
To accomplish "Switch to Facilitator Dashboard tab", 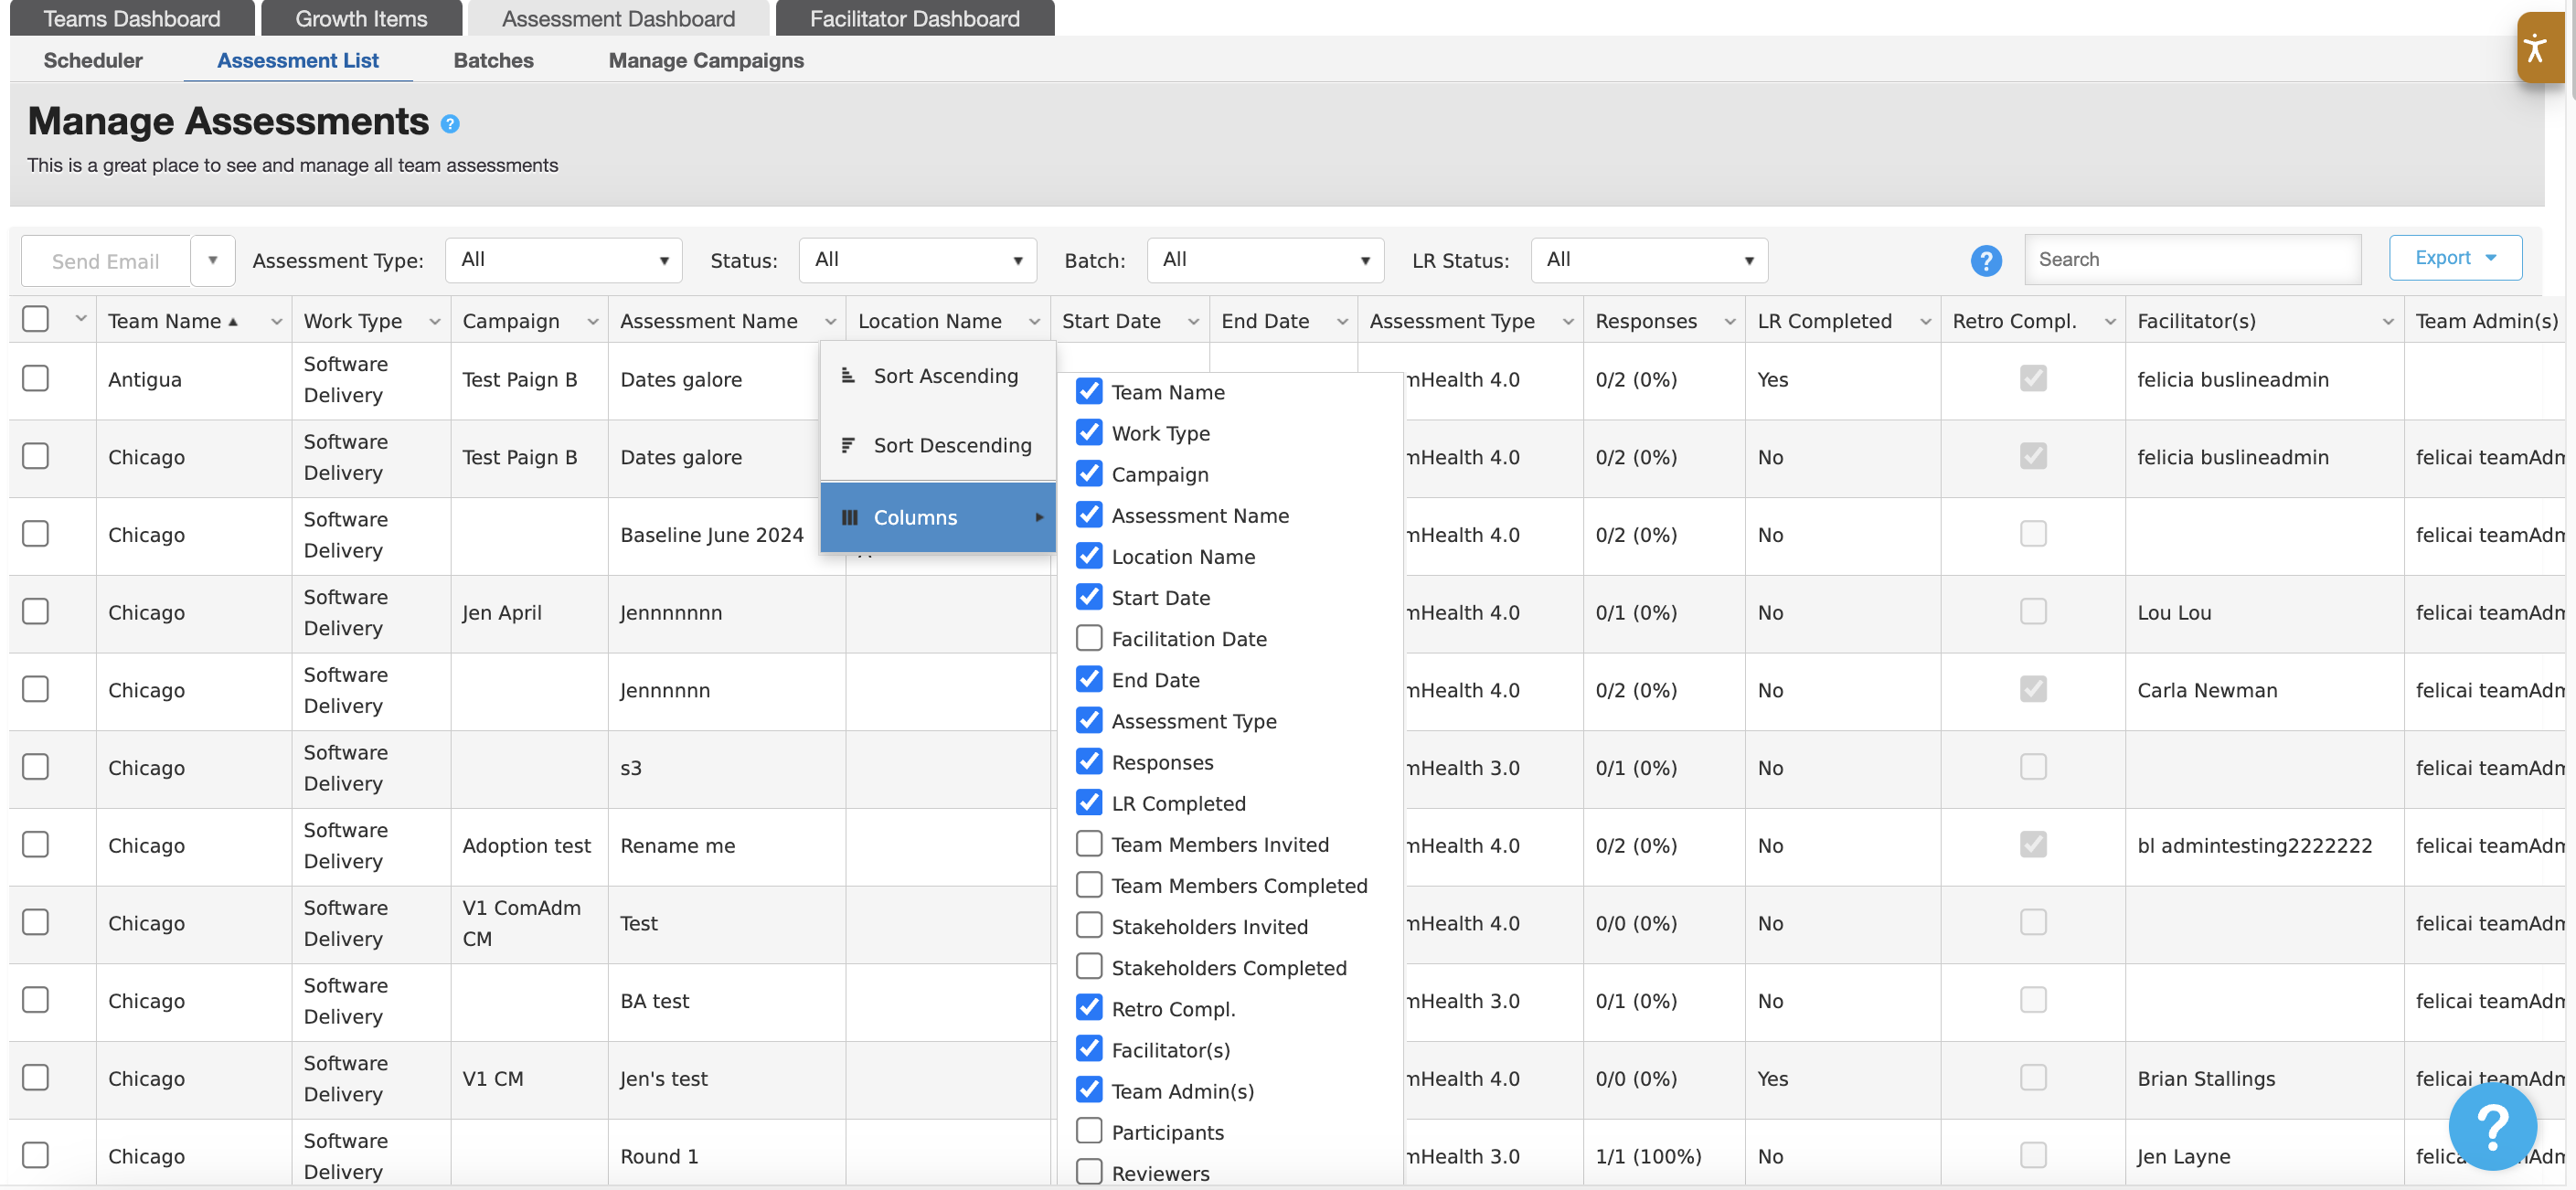I will [915, 18].
